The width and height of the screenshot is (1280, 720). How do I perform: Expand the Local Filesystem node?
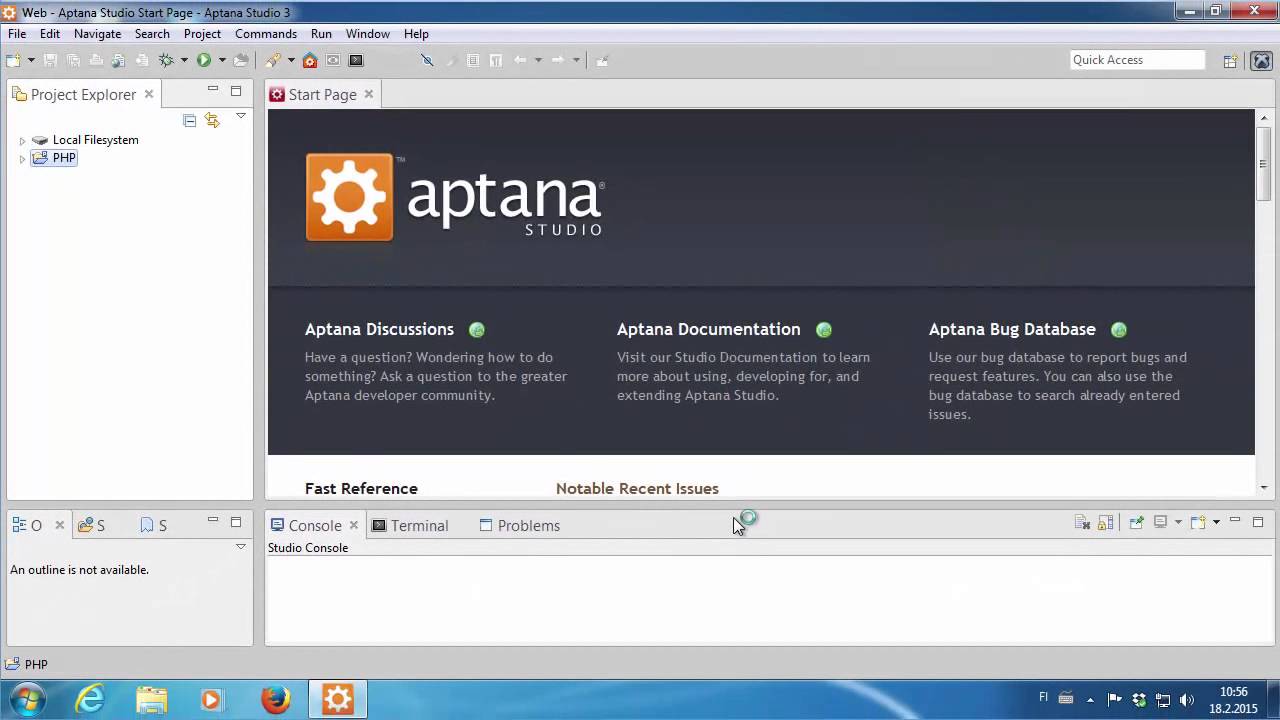(x=22, y=141)
